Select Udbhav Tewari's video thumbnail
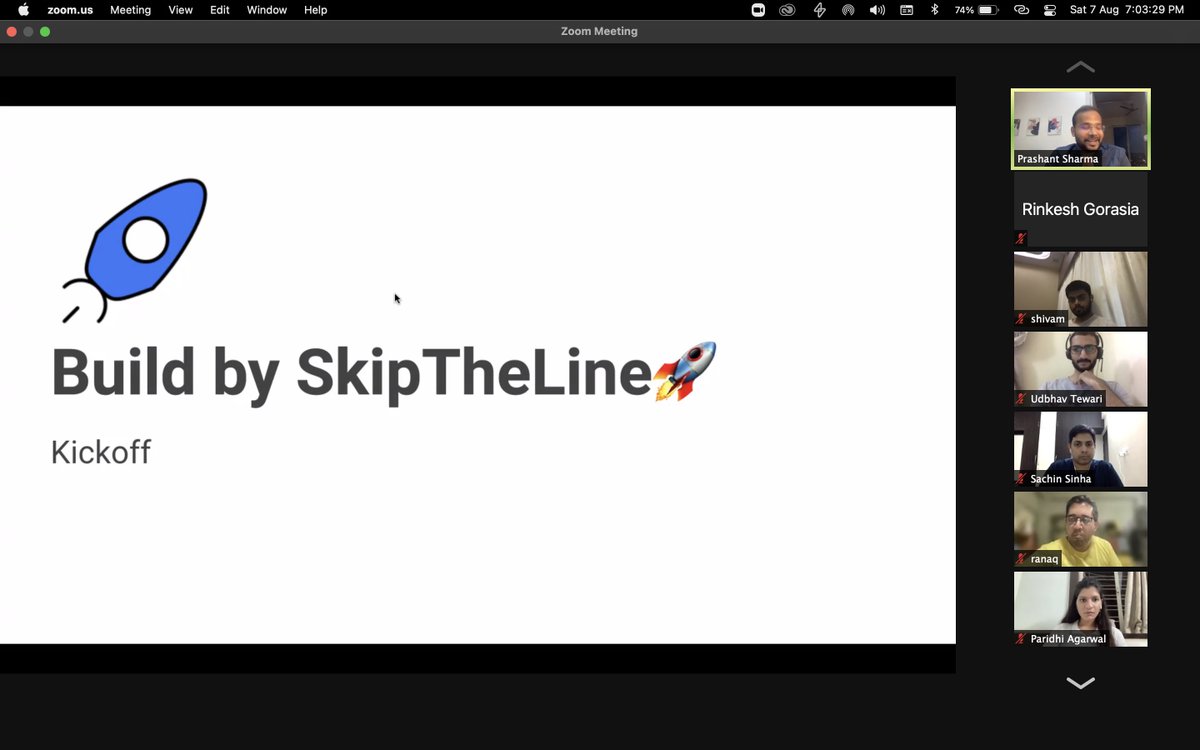The image size is (1200, 750). (x=1080, y=369)
